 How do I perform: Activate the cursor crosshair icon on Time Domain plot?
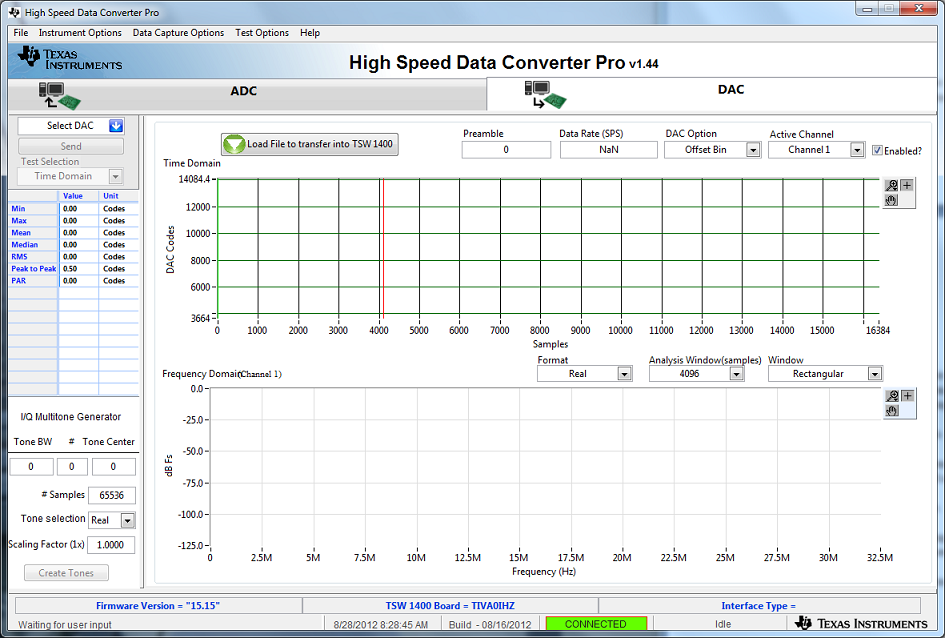[x=907, y=185]
